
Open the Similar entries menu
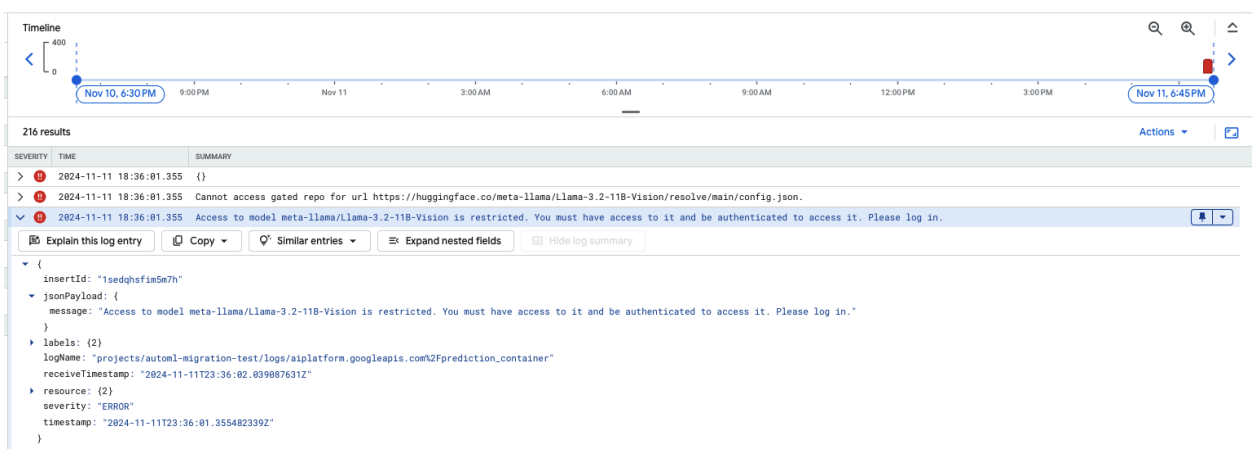(309, 241)
